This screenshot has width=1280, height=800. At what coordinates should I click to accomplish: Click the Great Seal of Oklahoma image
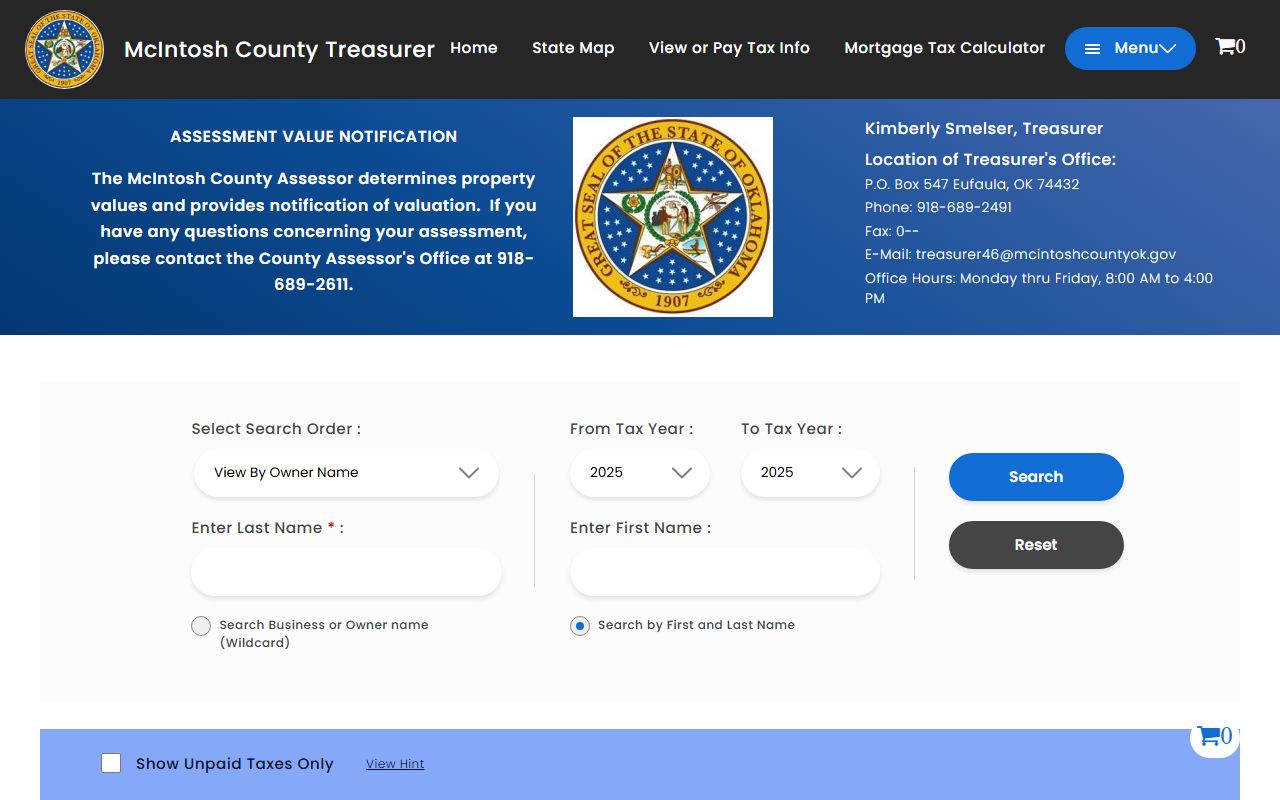coord(673,217)
